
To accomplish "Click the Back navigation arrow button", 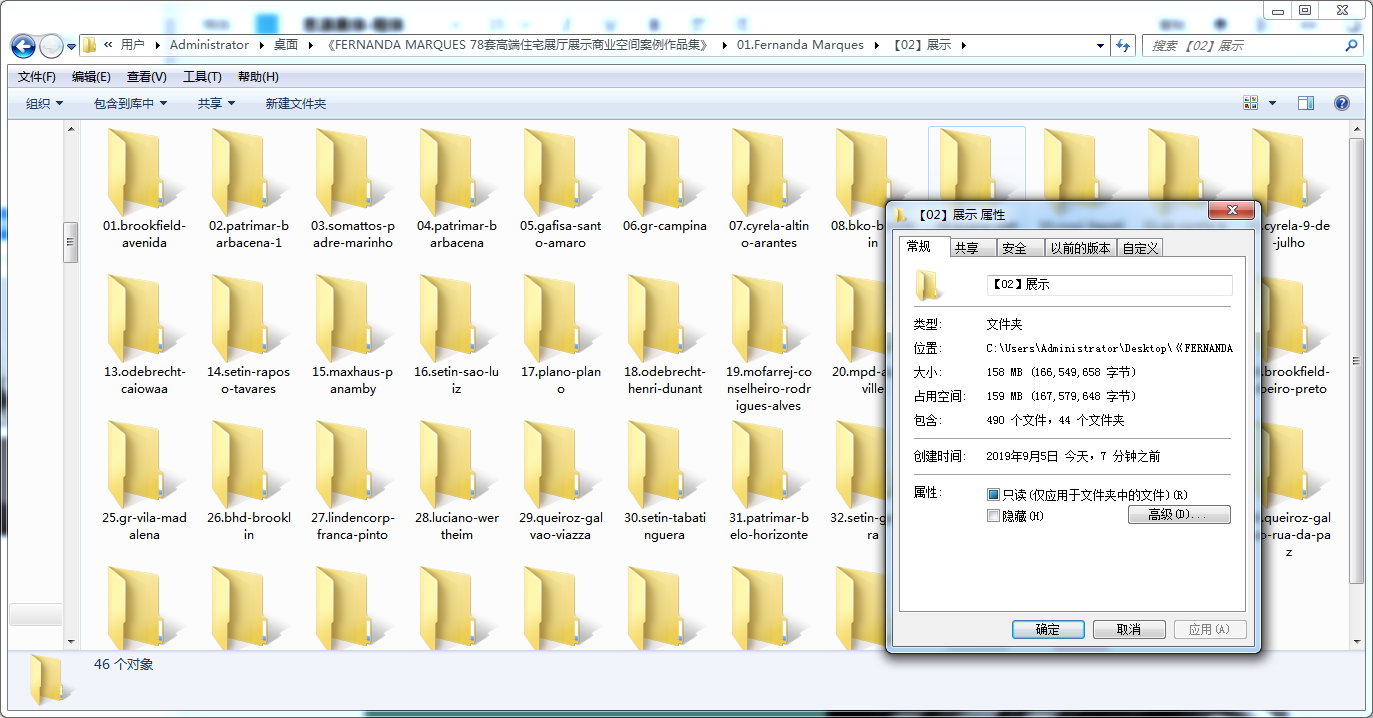I will [23, 45].
